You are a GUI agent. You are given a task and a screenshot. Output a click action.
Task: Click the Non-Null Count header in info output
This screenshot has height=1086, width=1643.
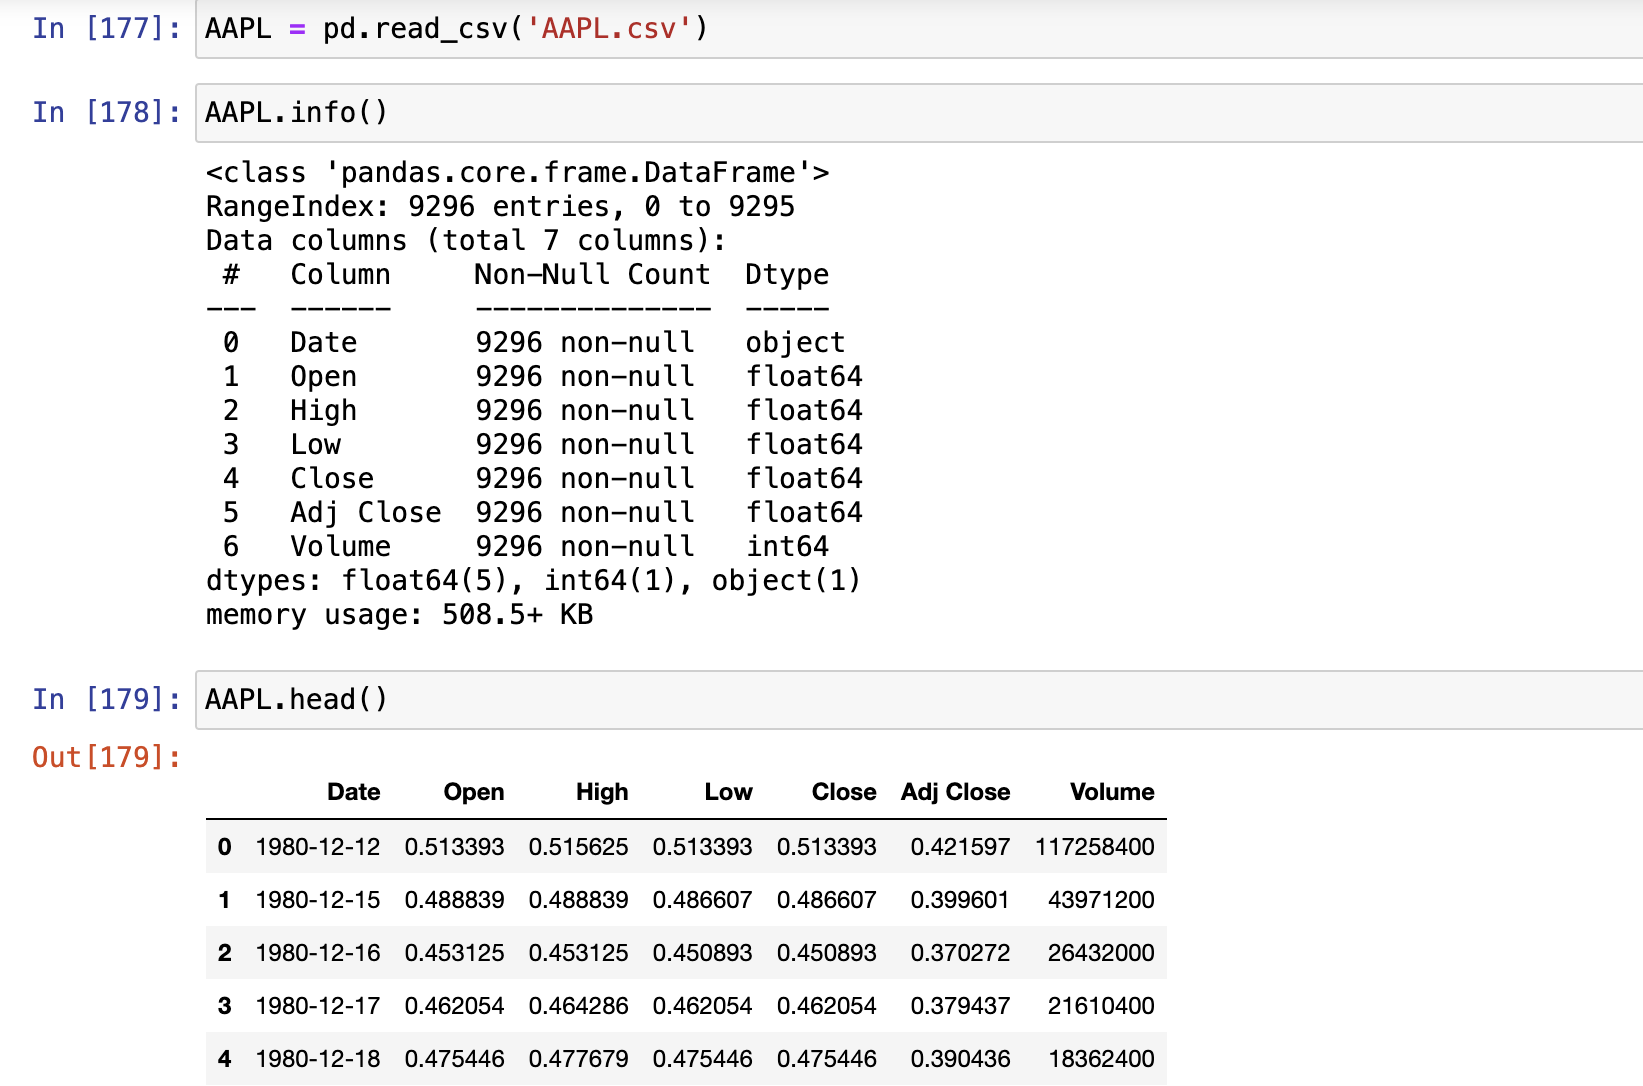[592, 275]
